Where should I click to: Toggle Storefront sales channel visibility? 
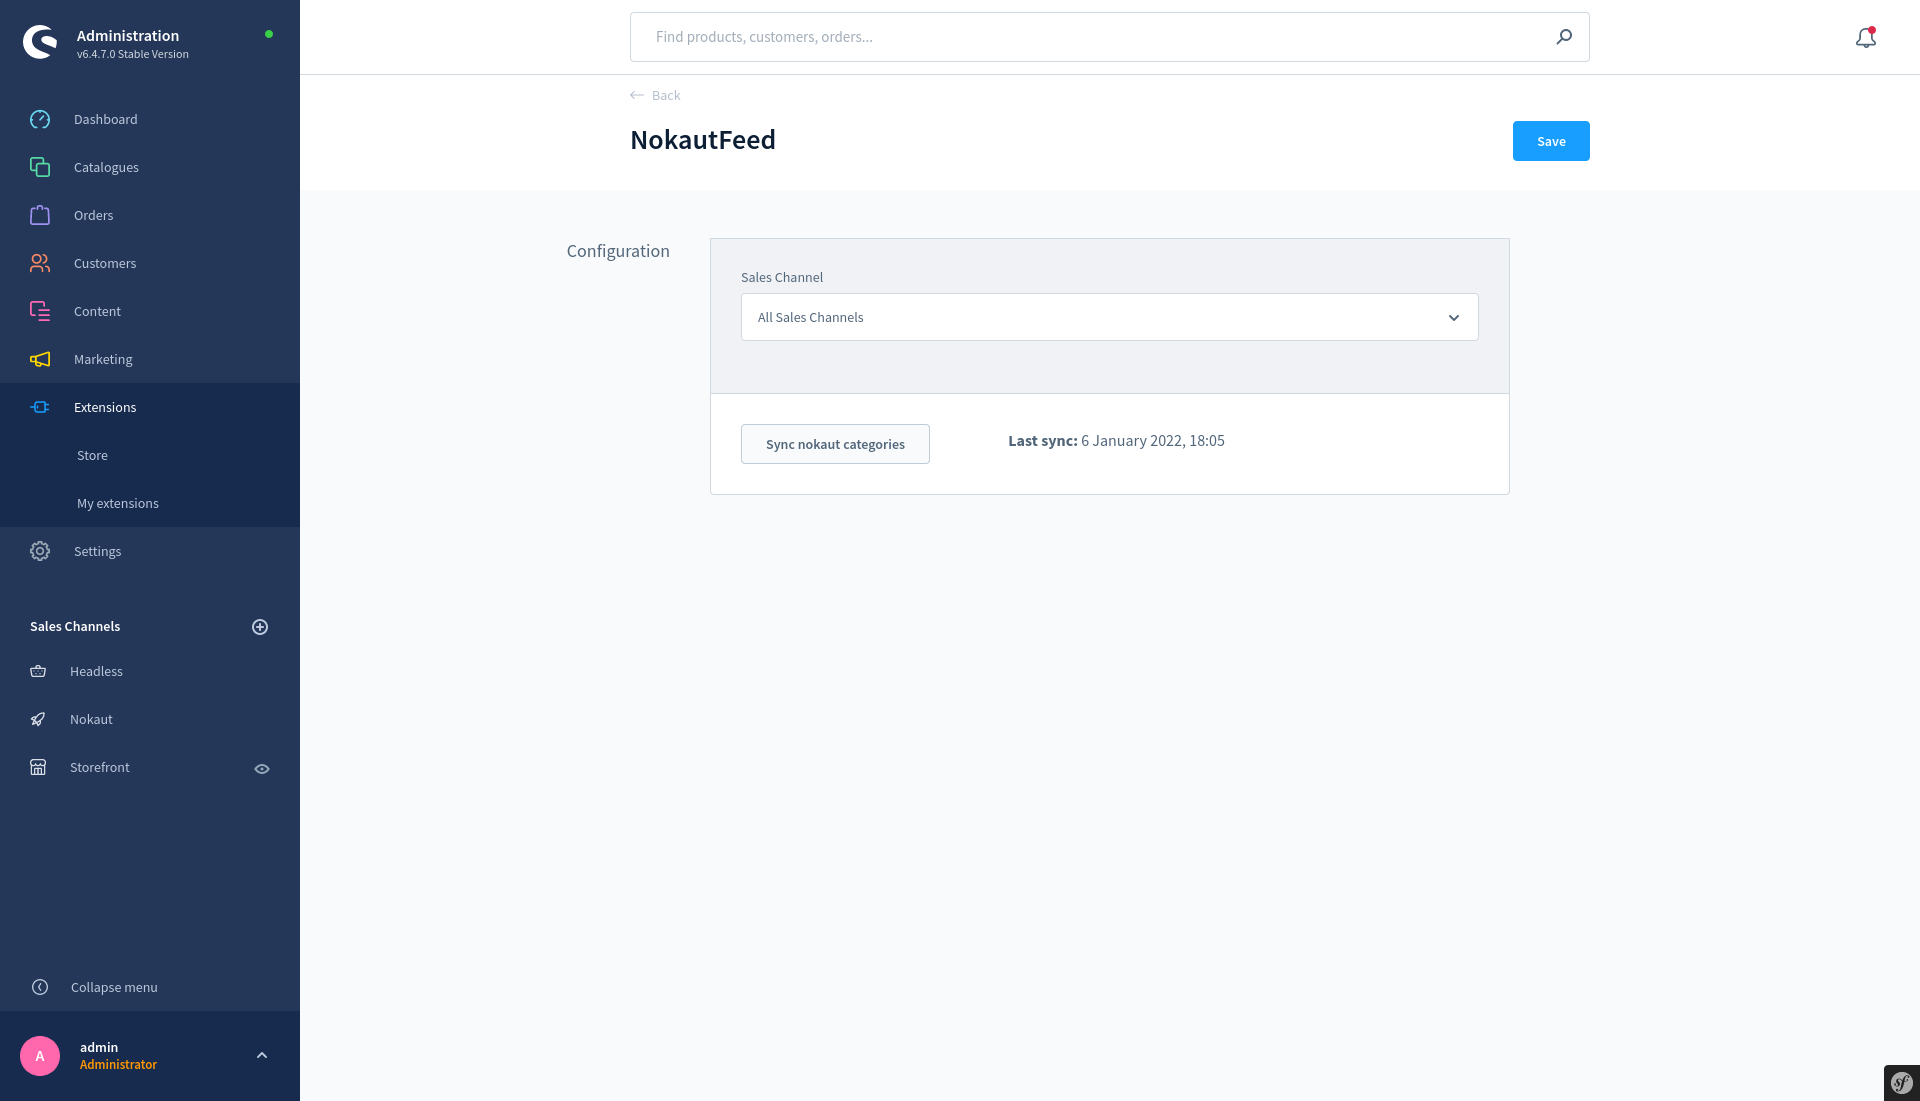pos(261,767)
